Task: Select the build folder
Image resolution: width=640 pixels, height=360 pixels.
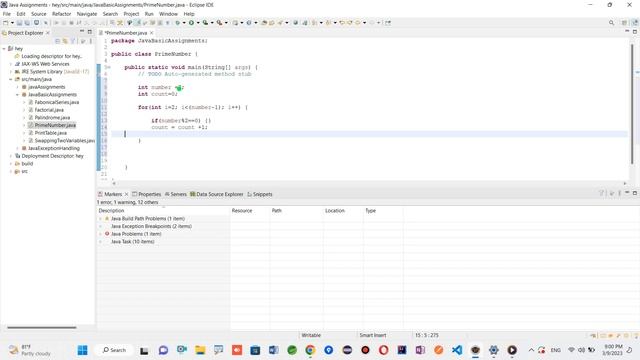Action: click(27, 164)
